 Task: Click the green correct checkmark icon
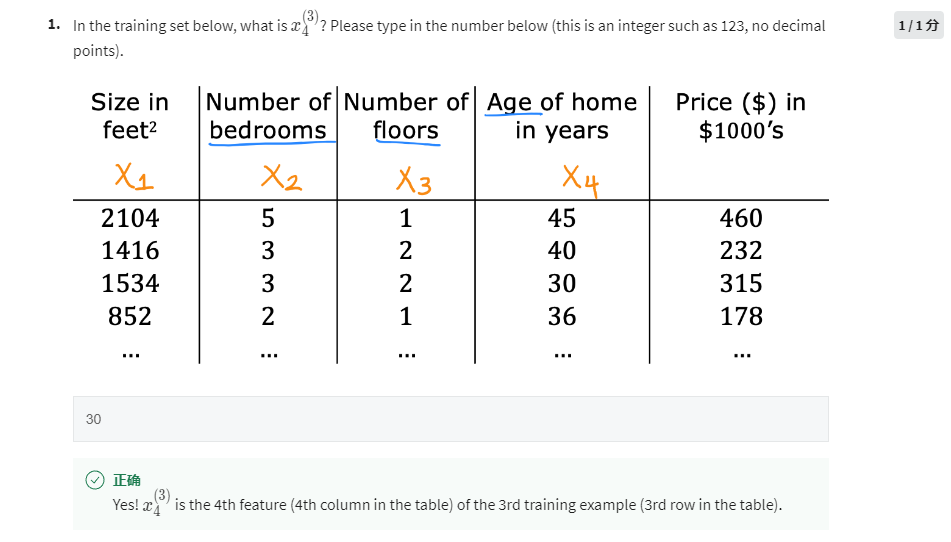(94, 480)
